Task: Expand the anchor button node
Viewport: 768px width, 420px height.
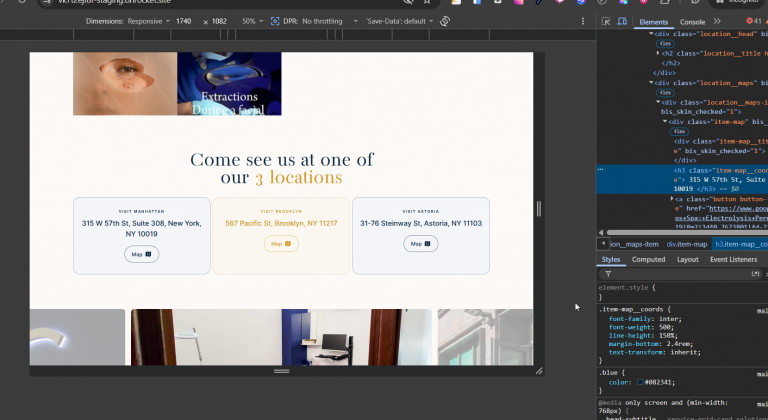Action: (x=672, y=199)
